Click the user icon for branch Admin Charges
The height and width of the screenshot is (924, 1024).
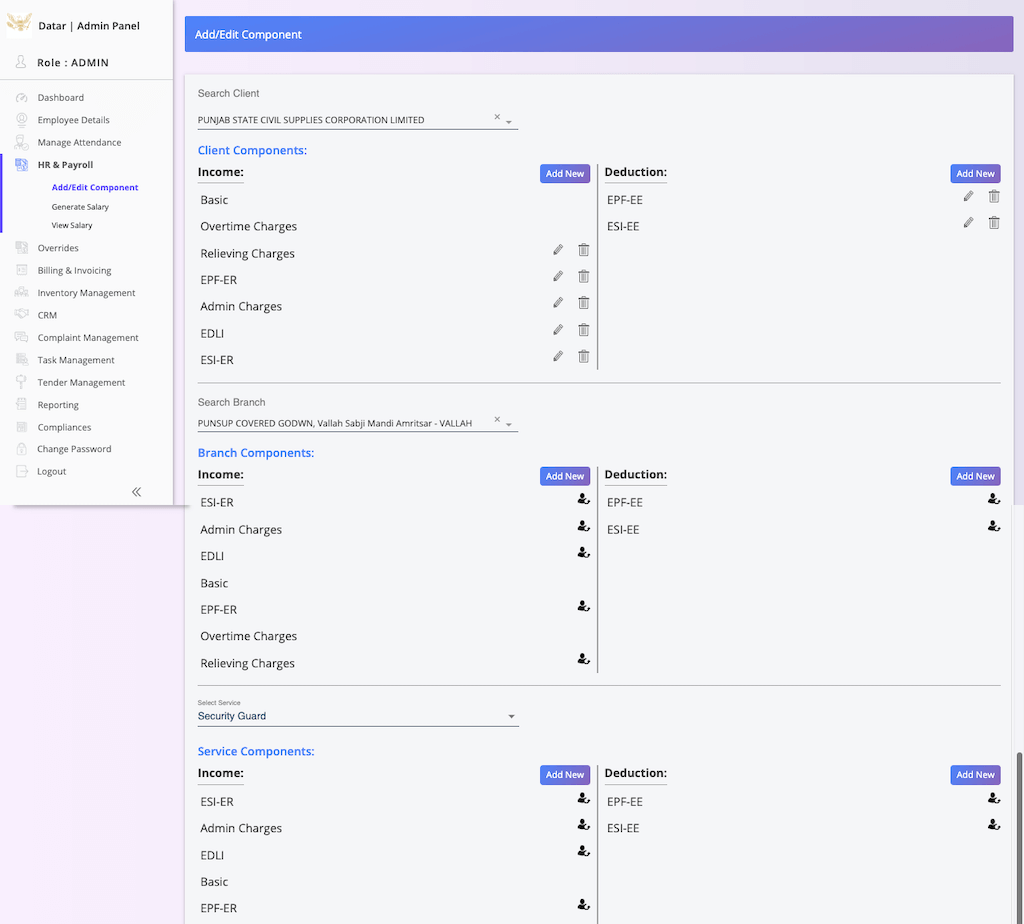[584, 526]
